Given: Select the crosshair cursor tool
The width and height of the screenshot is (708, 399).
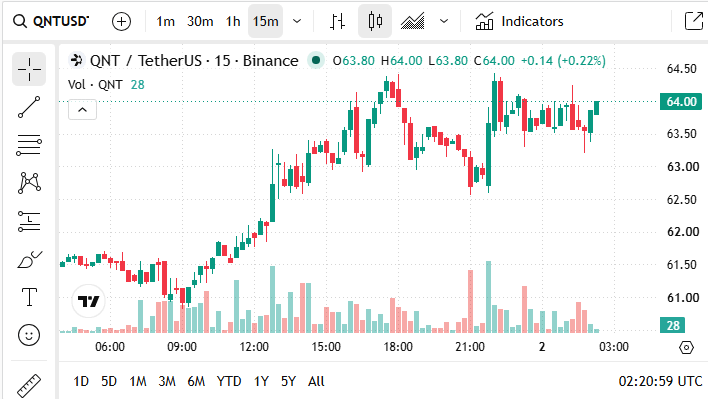Looking at the screenshot, I should 29,69.
